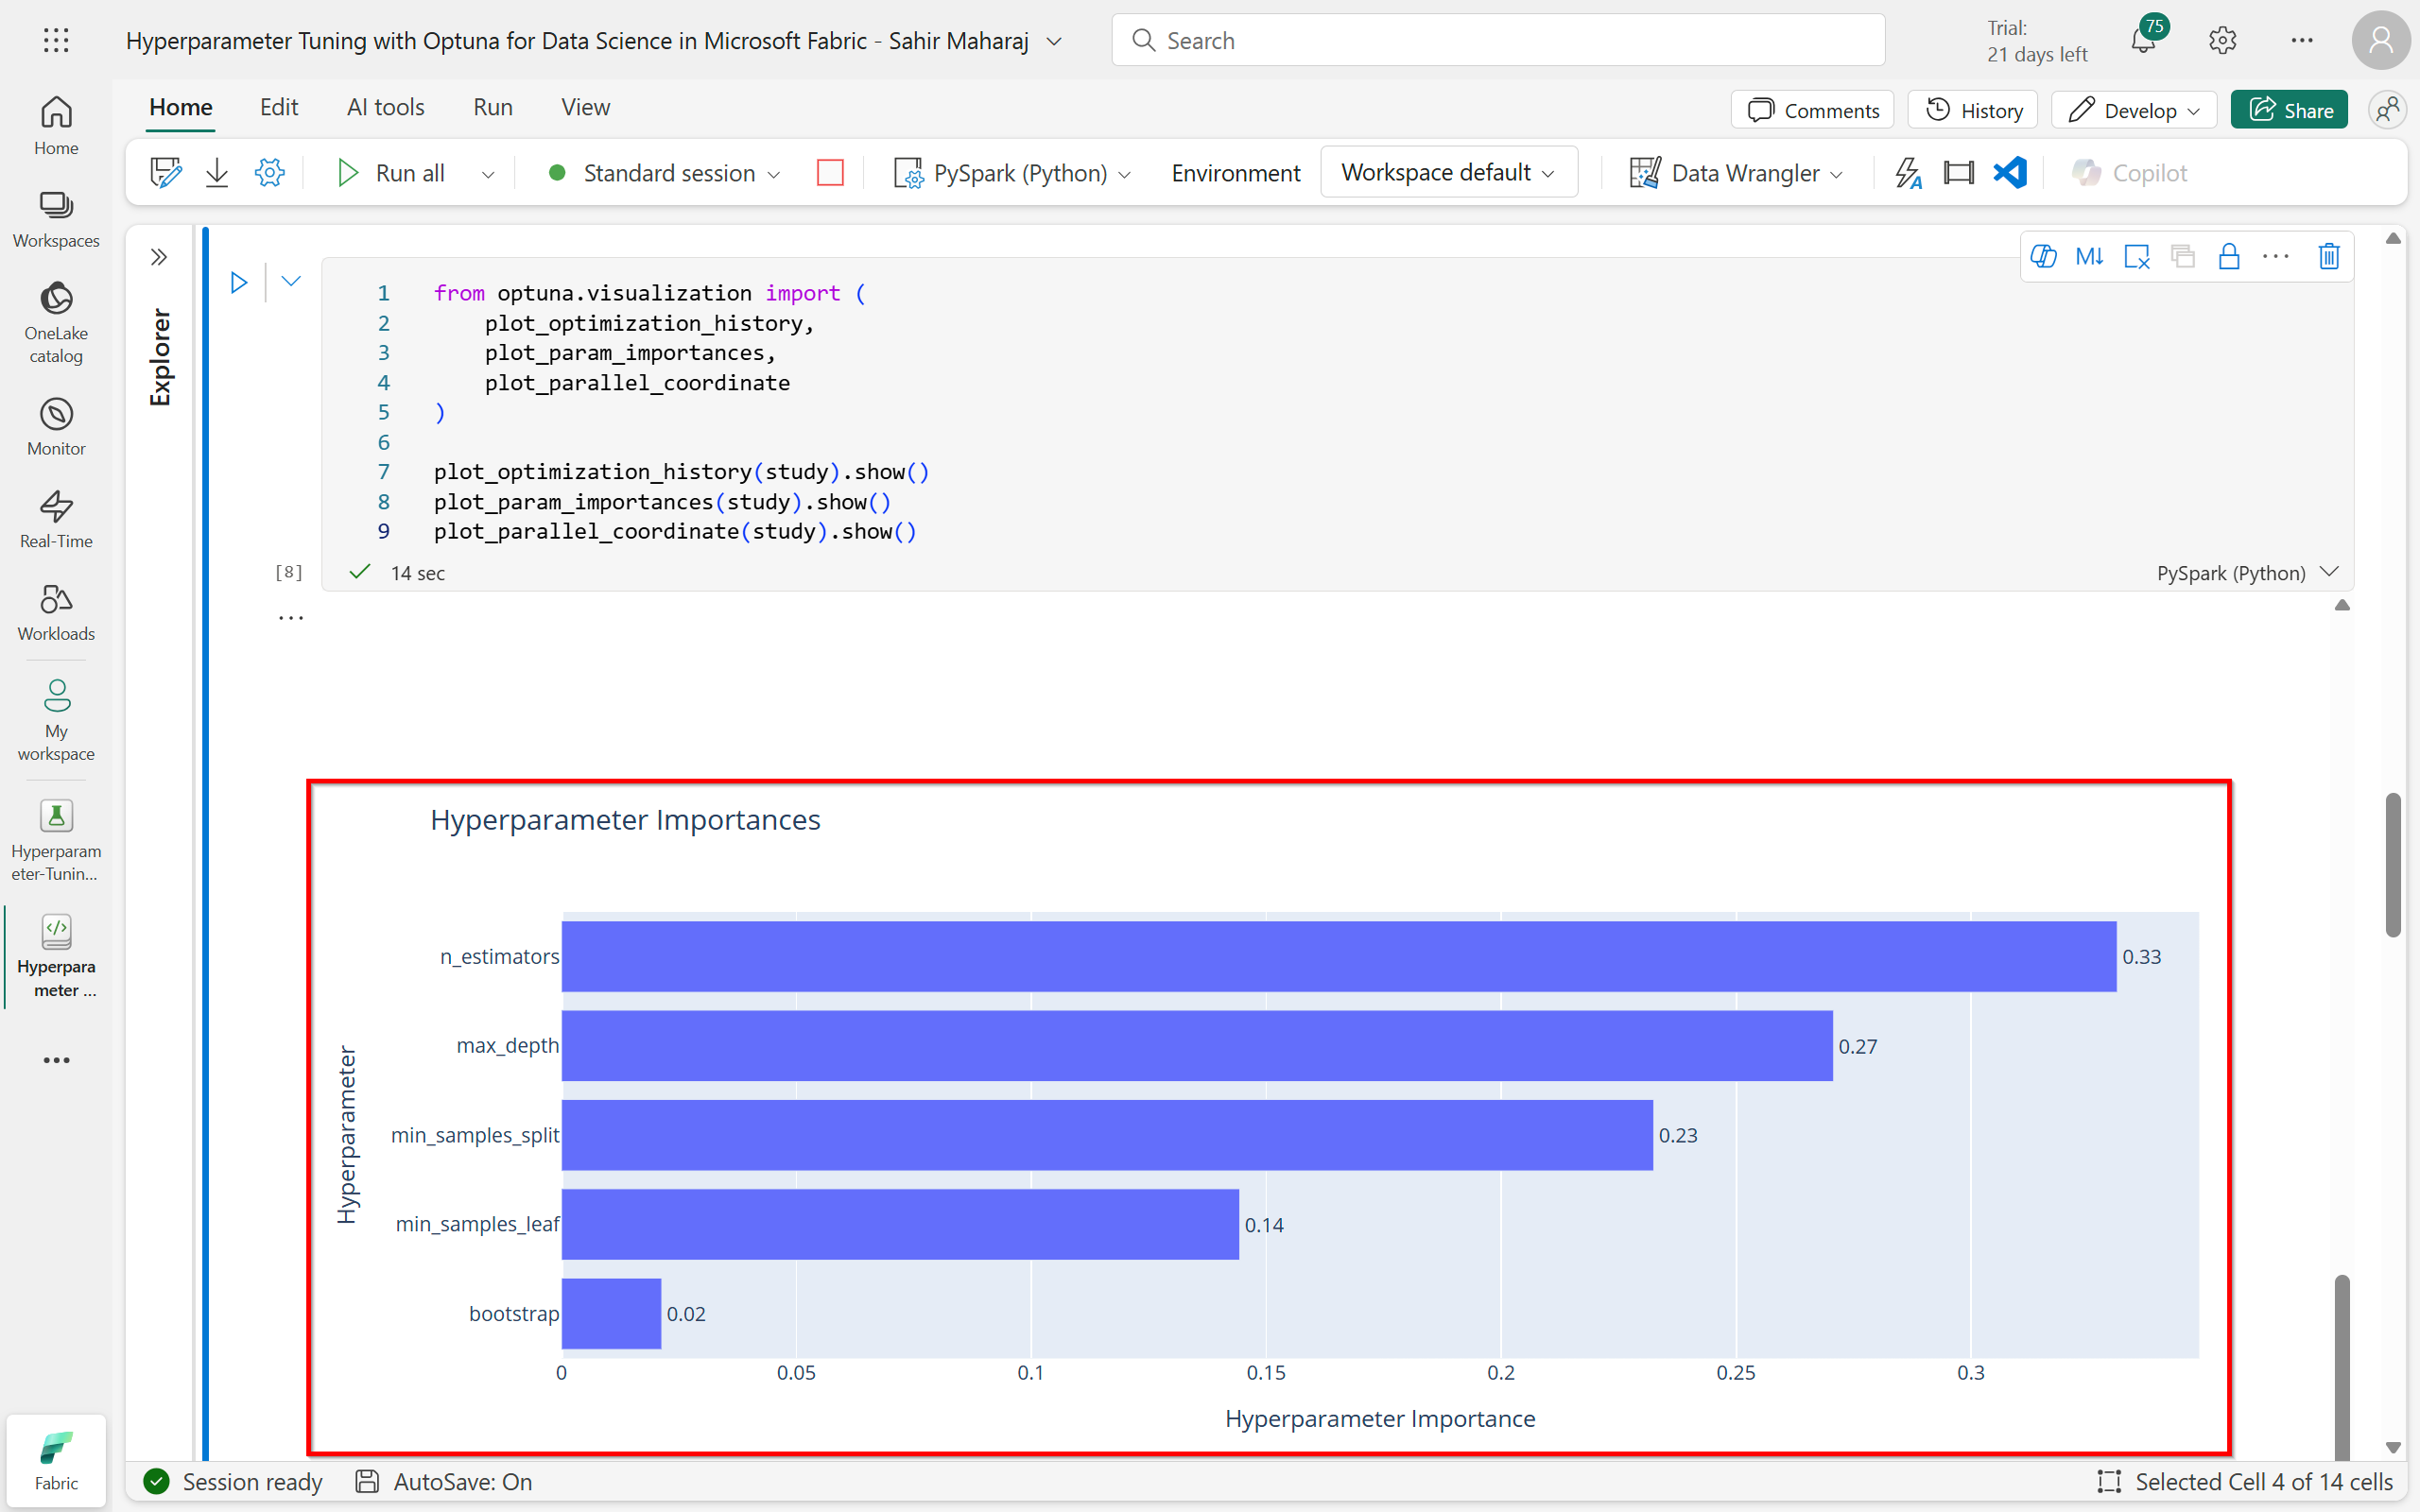Open notebook settings gear in toolbar
2420x1512 pixels.
pyautogui.click(x=269, y=173)
